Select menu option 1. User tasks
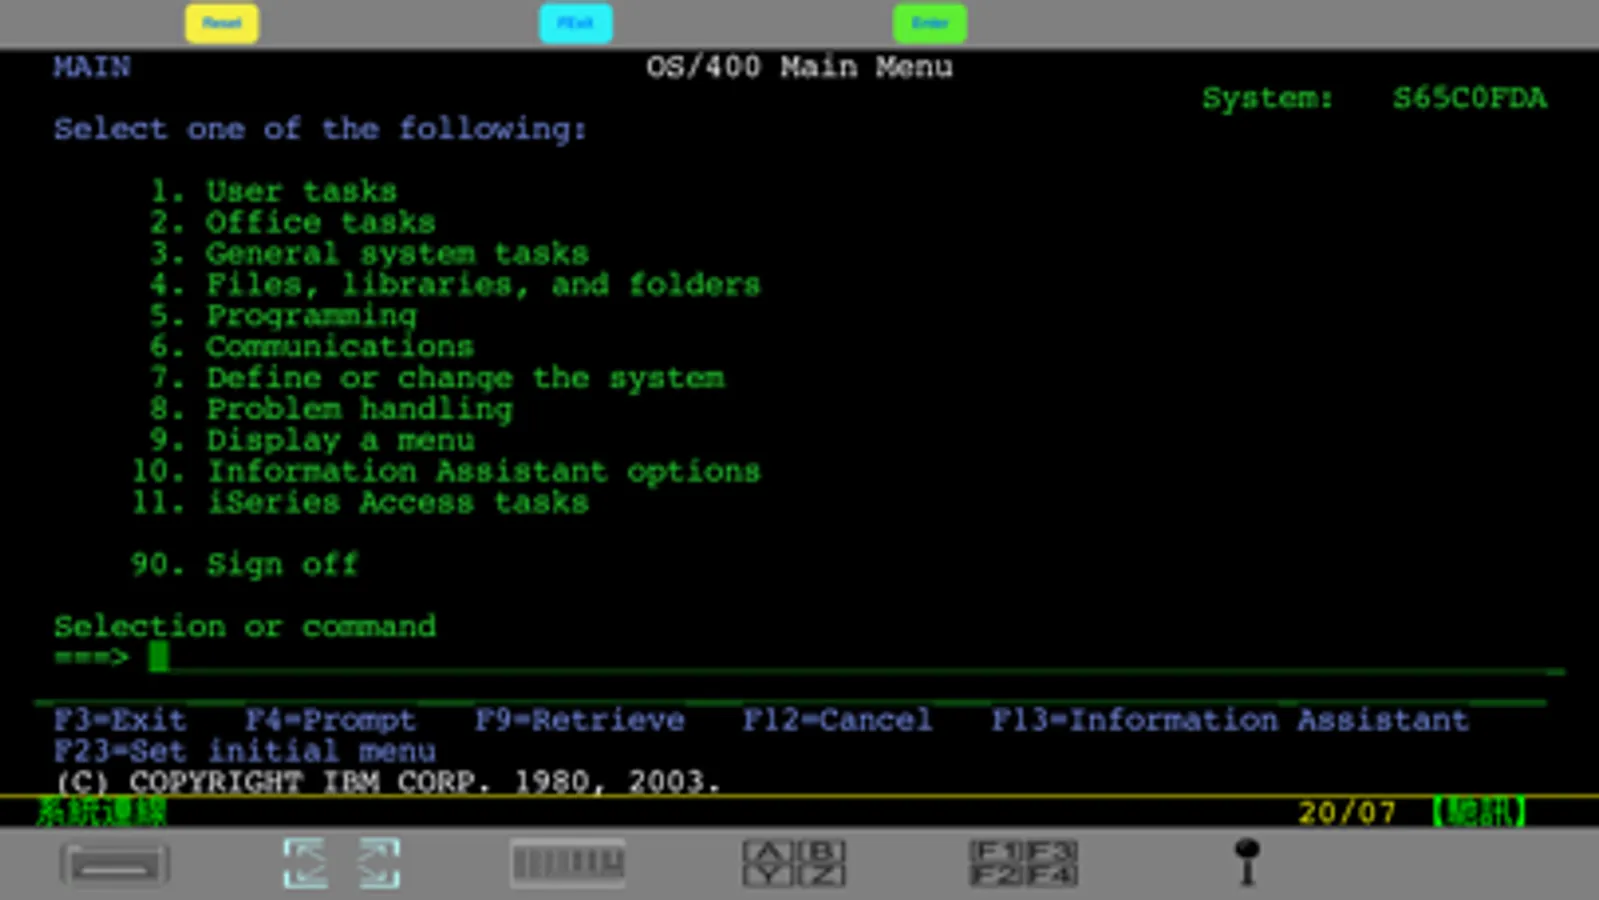The image size is (1599, 900). (273, 191)
